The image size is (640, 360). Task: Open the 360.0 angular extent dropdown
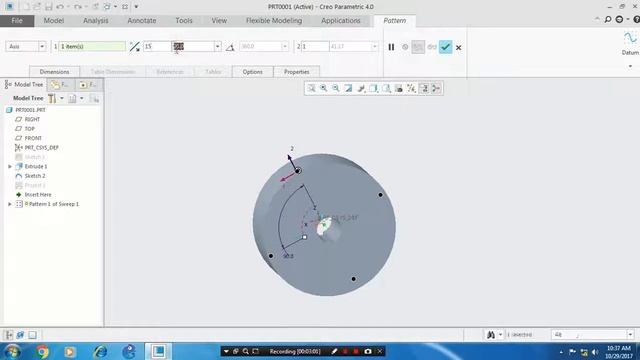pyautogui.click(x=284, y=47)
